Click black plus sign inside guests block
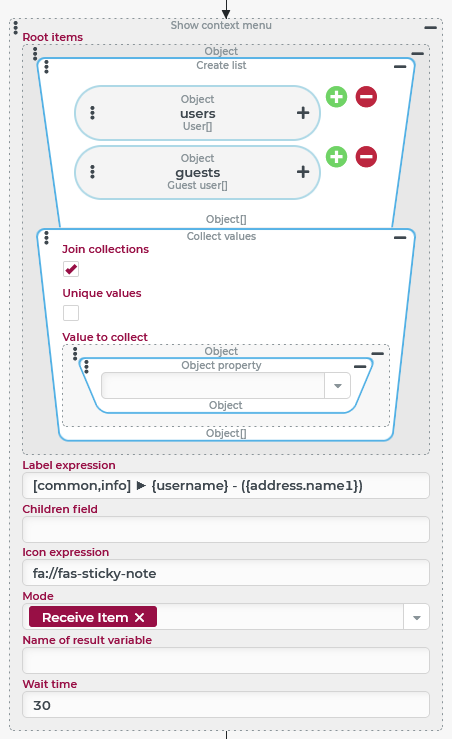Image resolution: width=452 pixels, height=739 pixels. tap(303, 172)
